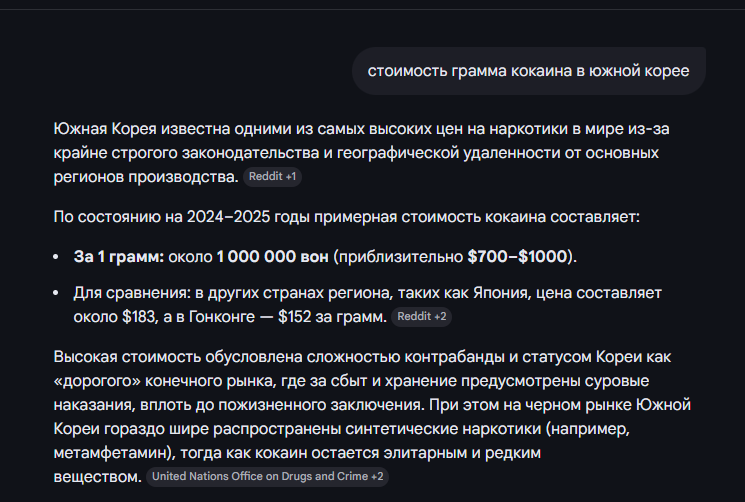The image size is (745, 502).
Task: Open the Reddit +2 source chip
Action: (x=423, y=317)
